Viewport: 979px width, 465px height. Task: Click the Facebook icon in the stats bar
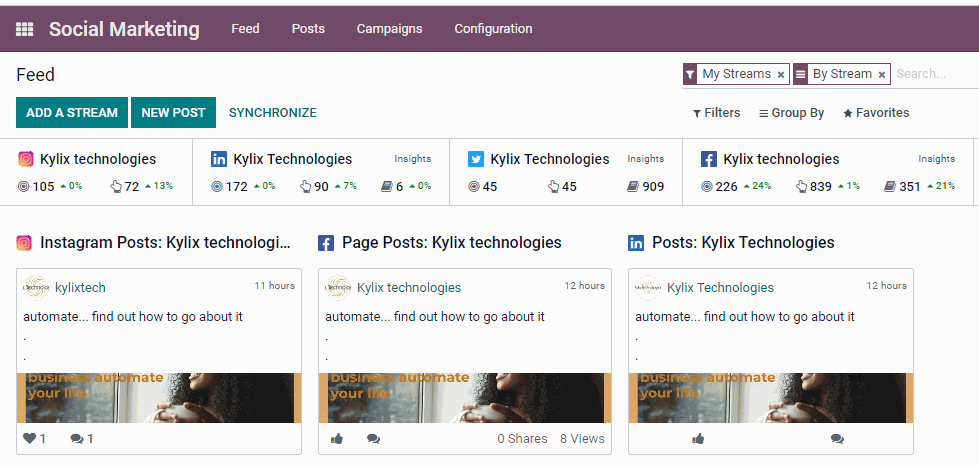(x=709, y=159)
